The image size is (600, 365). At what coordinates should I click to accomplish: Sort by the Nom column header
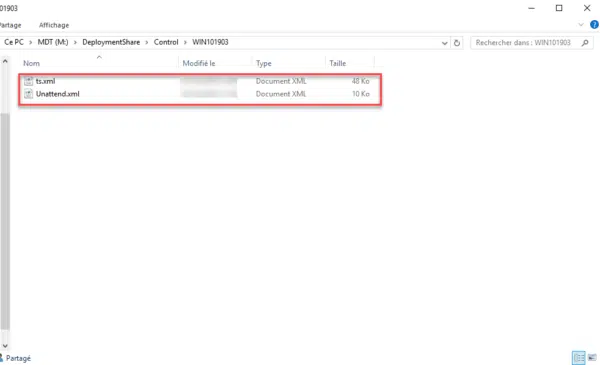coord(31,64)
